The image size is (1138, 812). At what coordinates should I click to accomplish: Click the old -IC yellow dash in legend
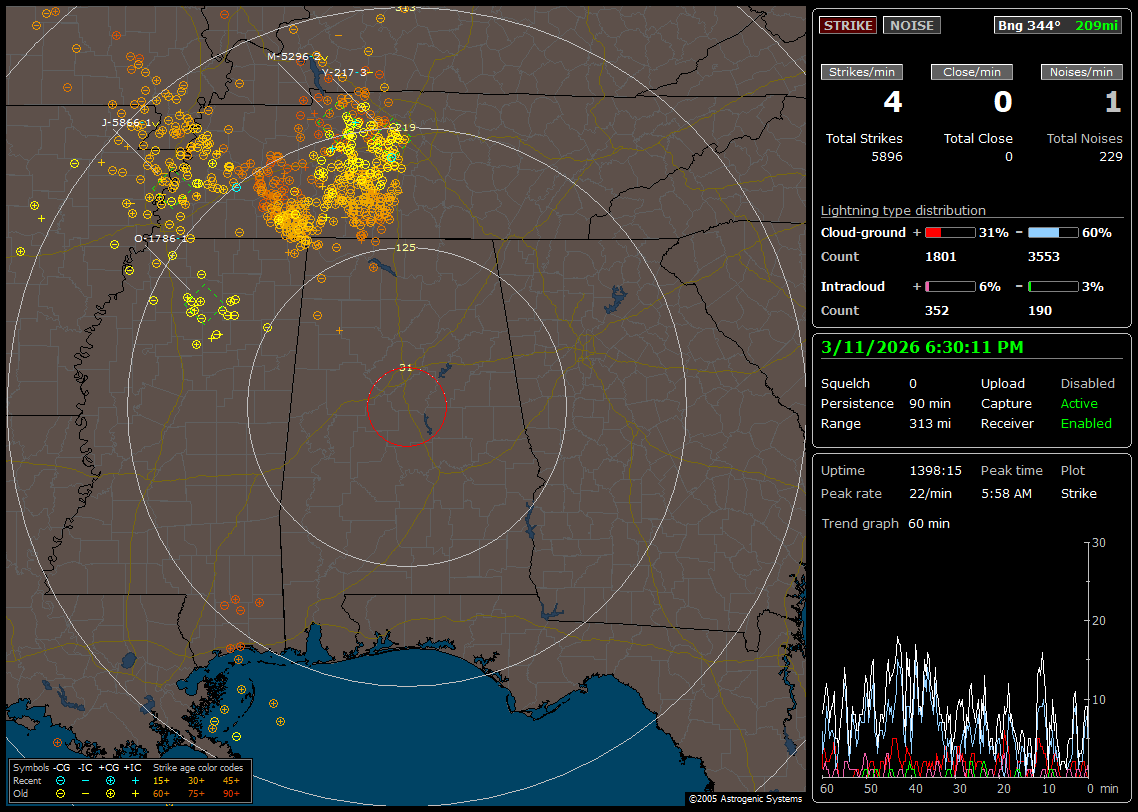point(85,793)
